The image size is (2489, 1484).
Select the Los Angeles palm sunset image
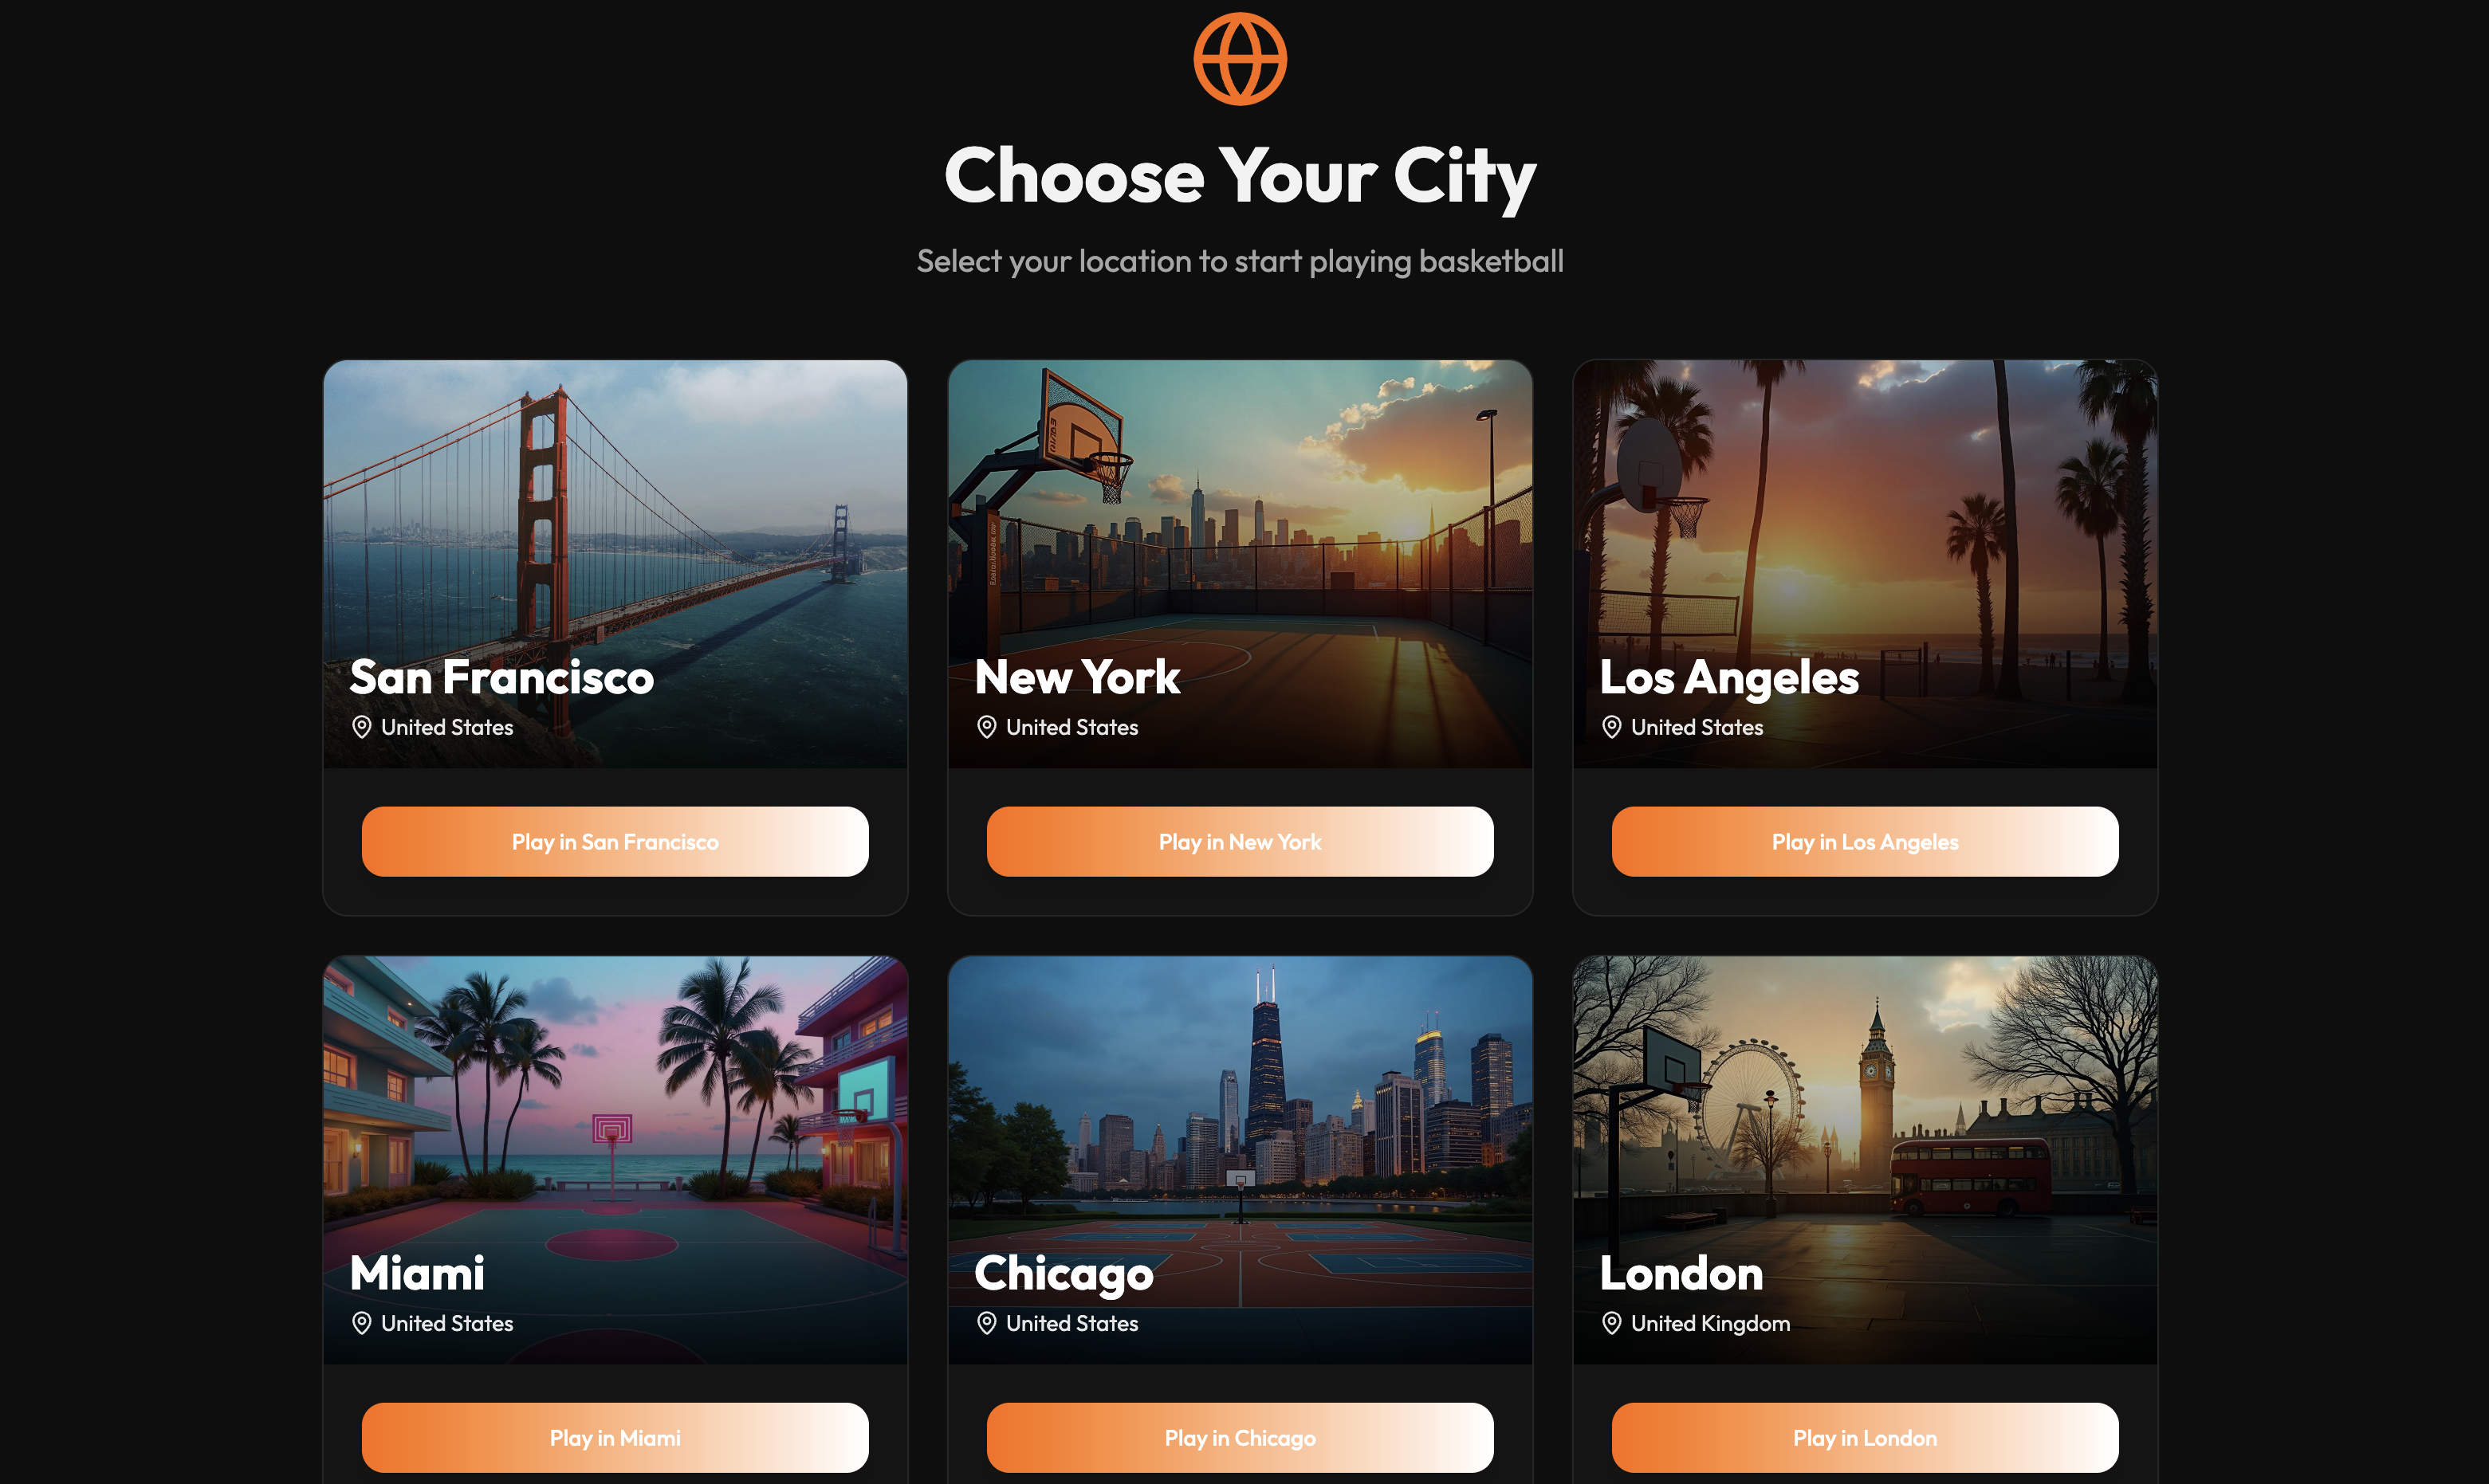(1865, 564)
